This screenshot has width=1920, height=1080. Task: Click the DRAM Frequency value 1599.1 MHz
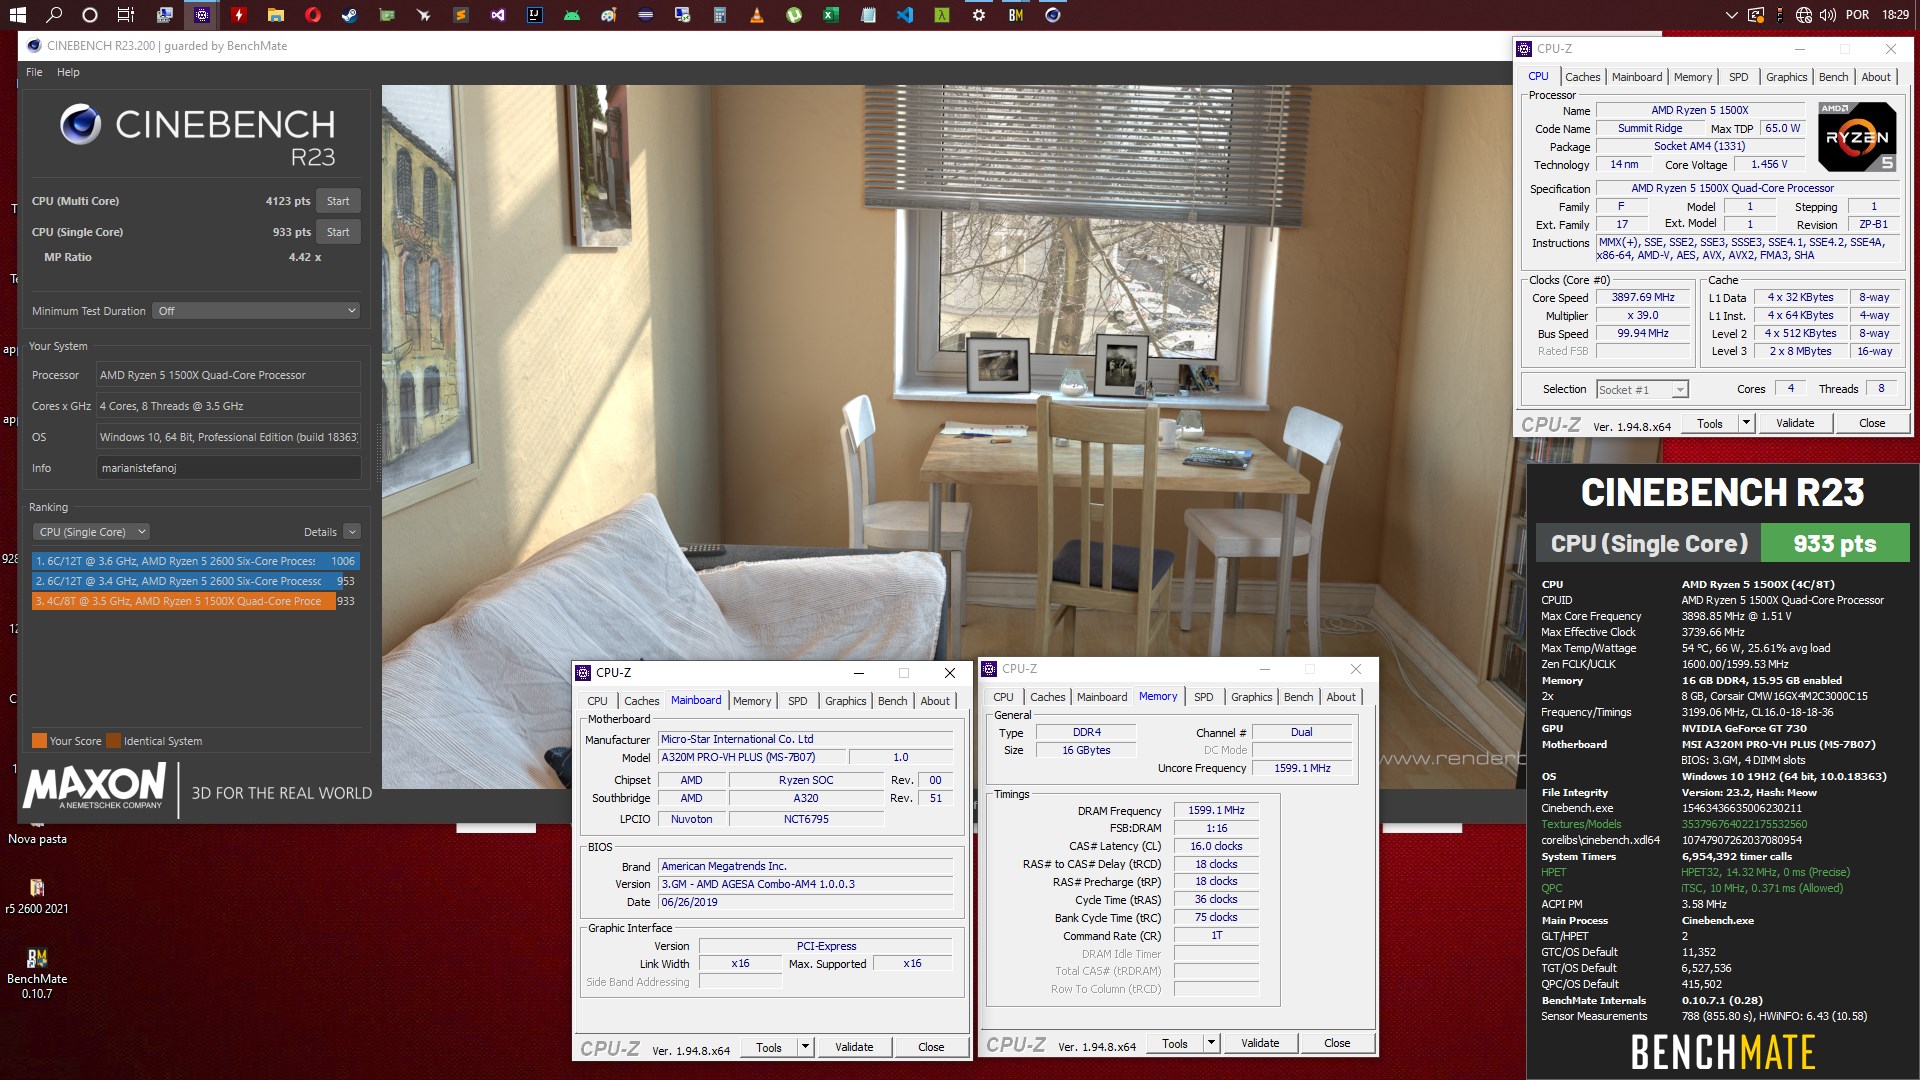tap(1216, 810)
